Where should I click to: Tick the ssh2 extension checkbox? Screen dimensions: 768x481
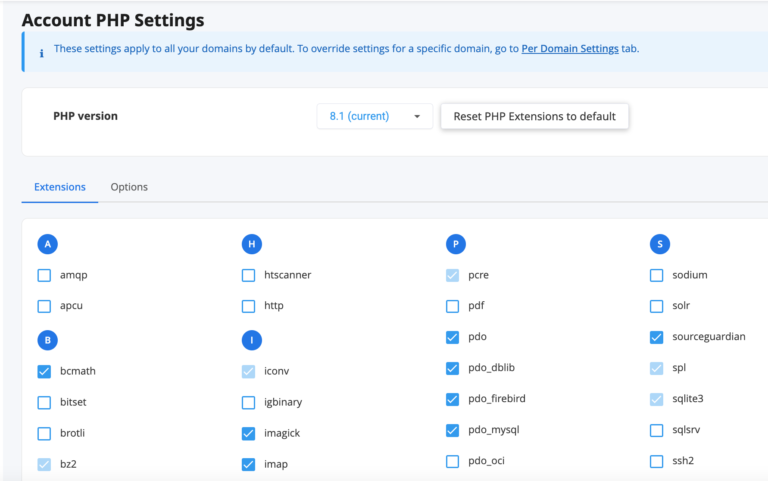[656, 461]
